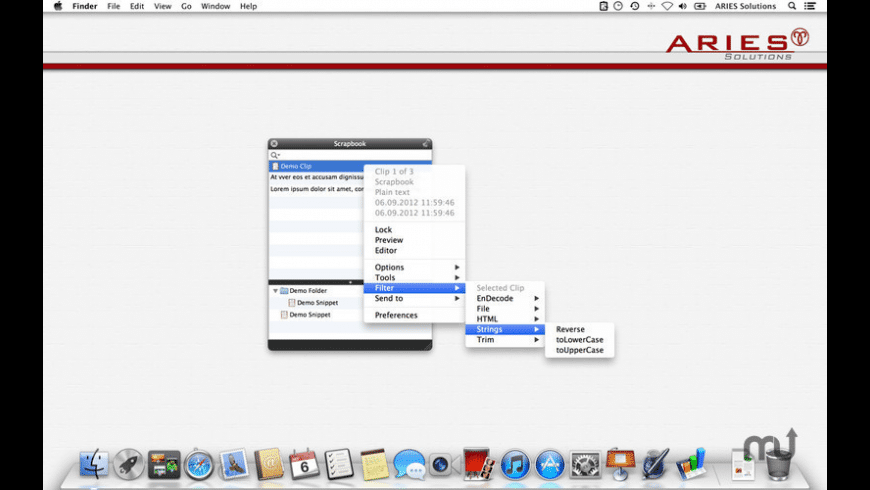Open Reminders checklist icon in Dock
Viewport: 870px width, 490px height.
(339, 463)
